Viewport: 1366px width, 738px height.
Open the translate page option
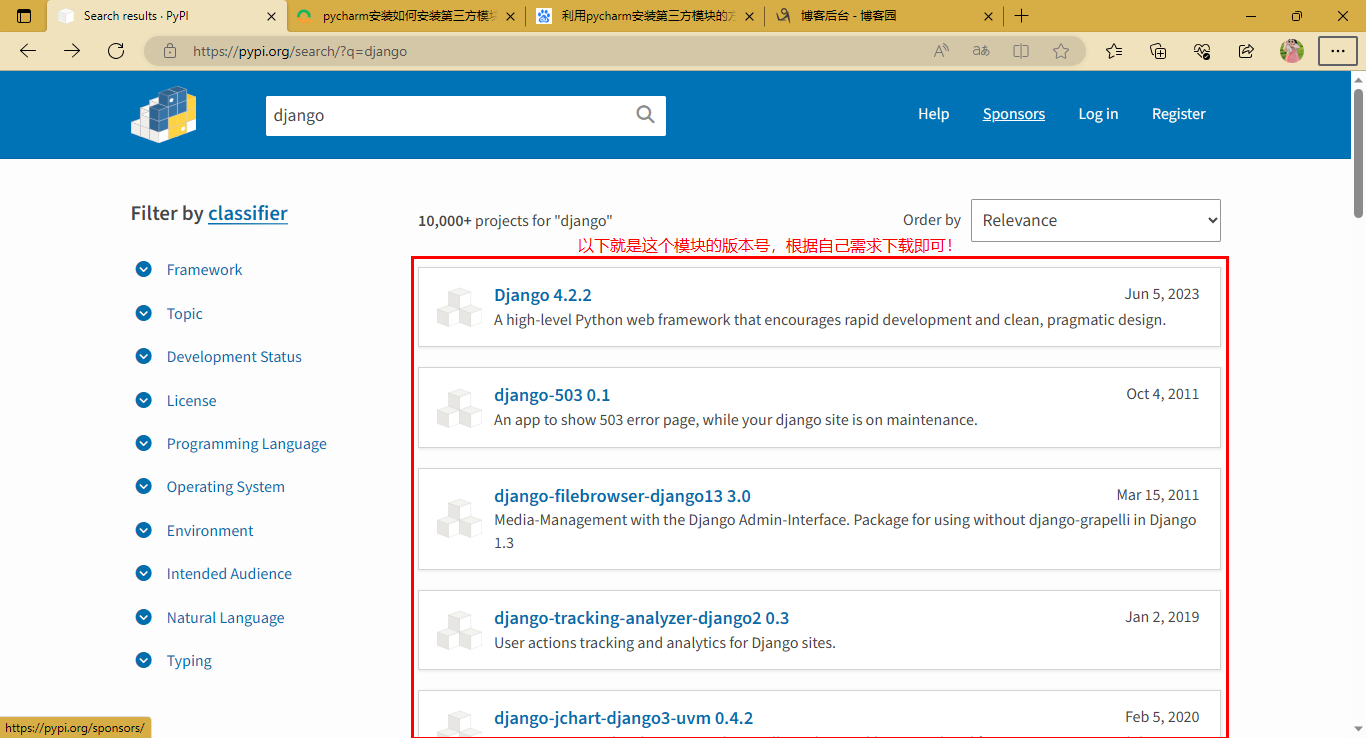point(981,51)
